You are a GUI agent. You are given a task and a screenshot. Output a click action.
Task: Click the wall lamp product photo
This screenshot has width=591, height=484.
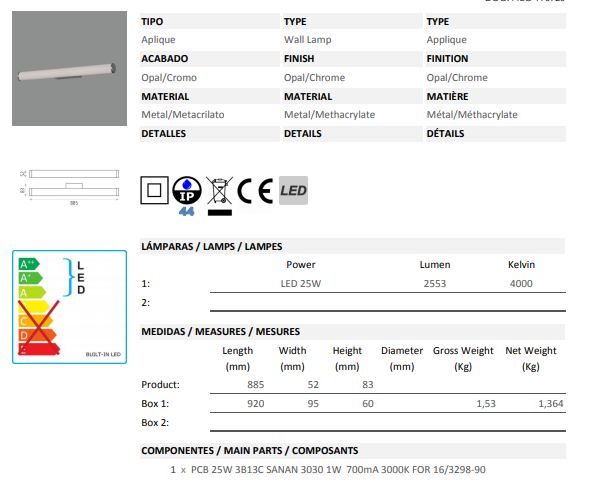(69, 68)
